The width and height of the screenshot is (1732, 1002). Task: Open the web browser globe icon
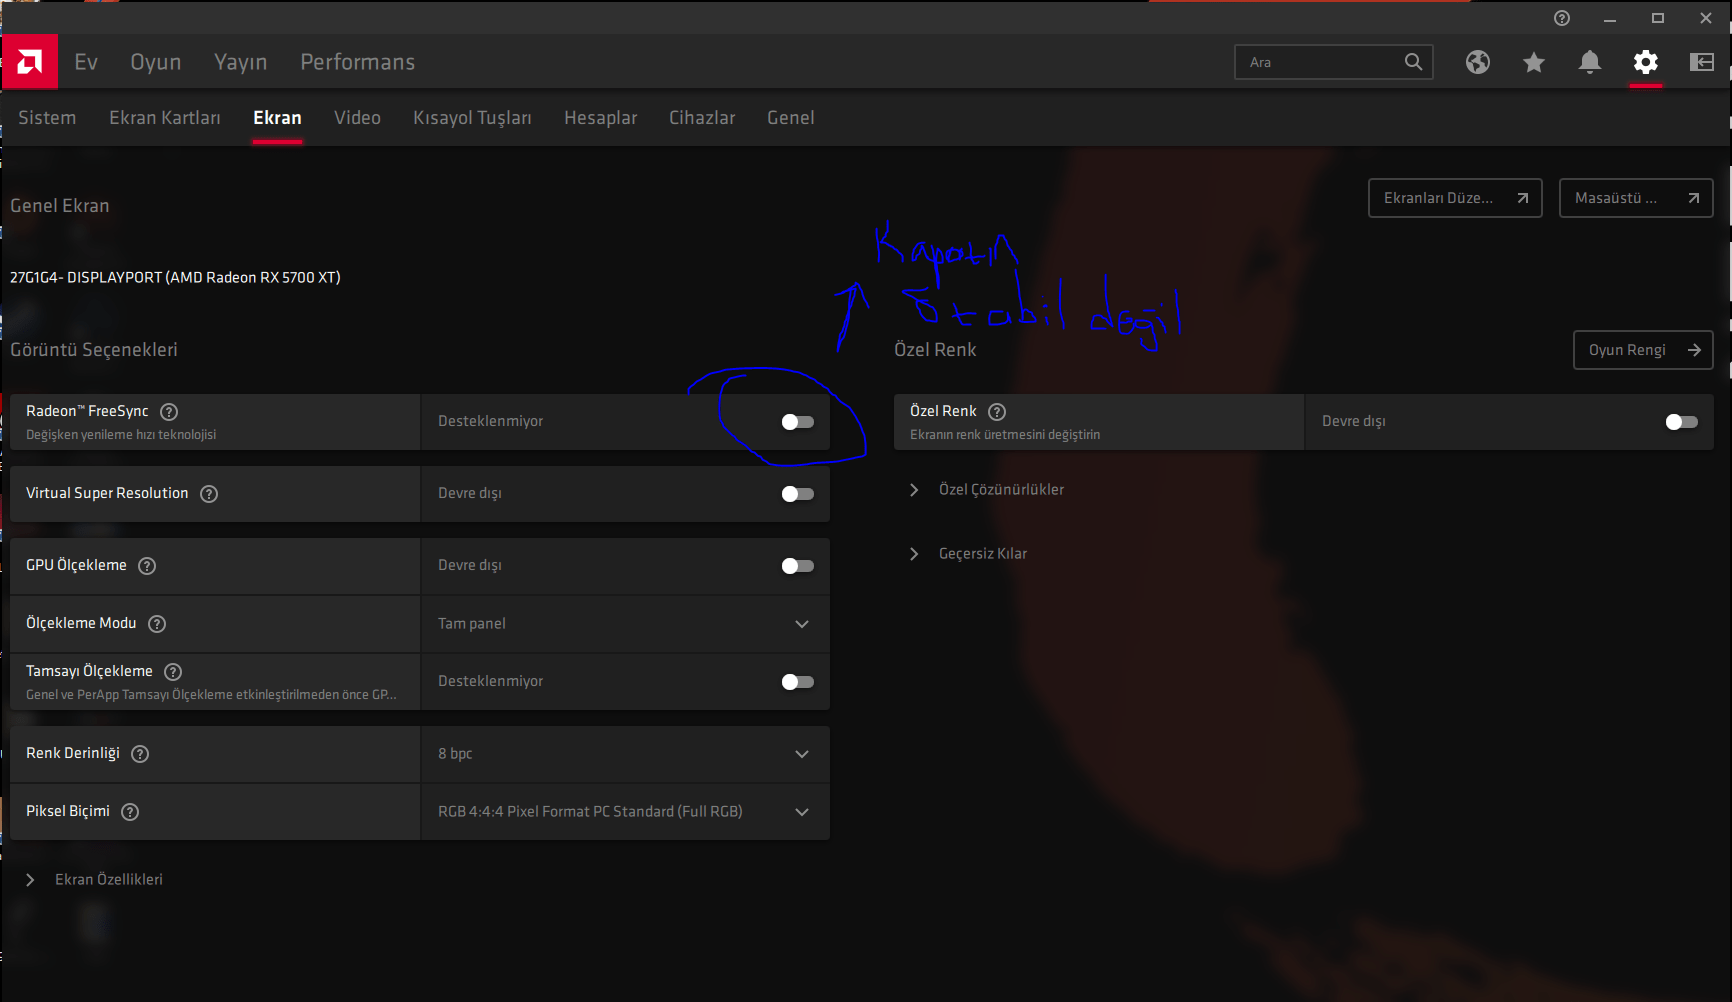click(x=1478, y=62)
